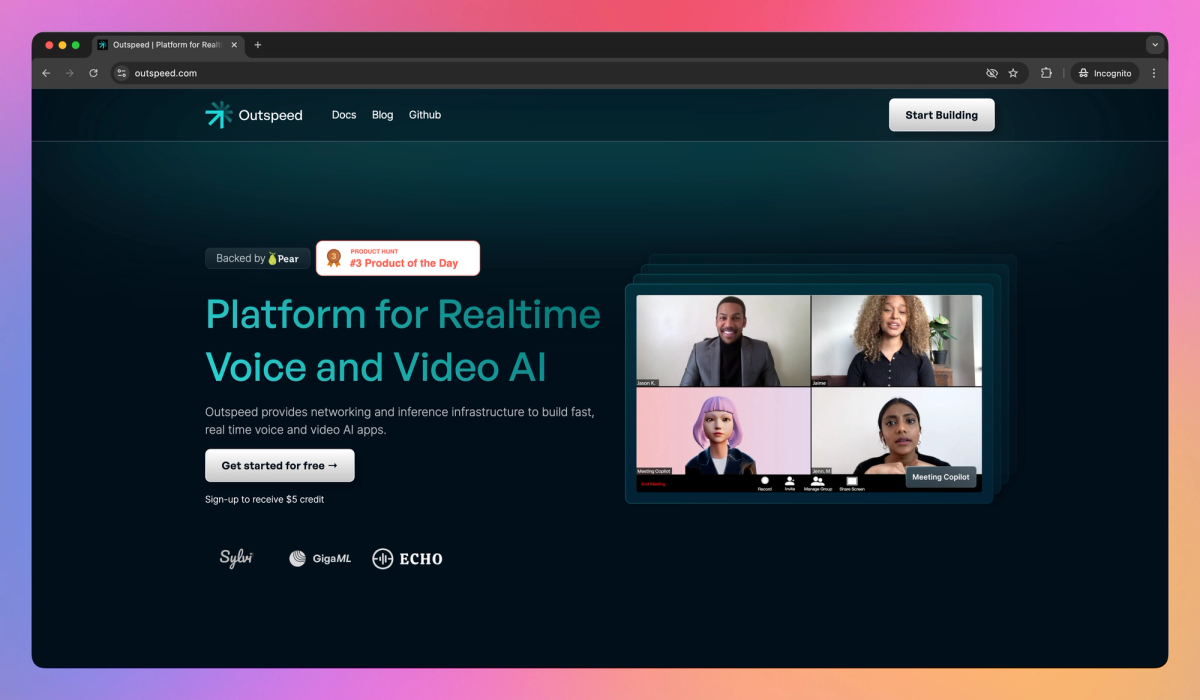
Task: Close the Outspeed browser tab
Action: tap(235, 45)
